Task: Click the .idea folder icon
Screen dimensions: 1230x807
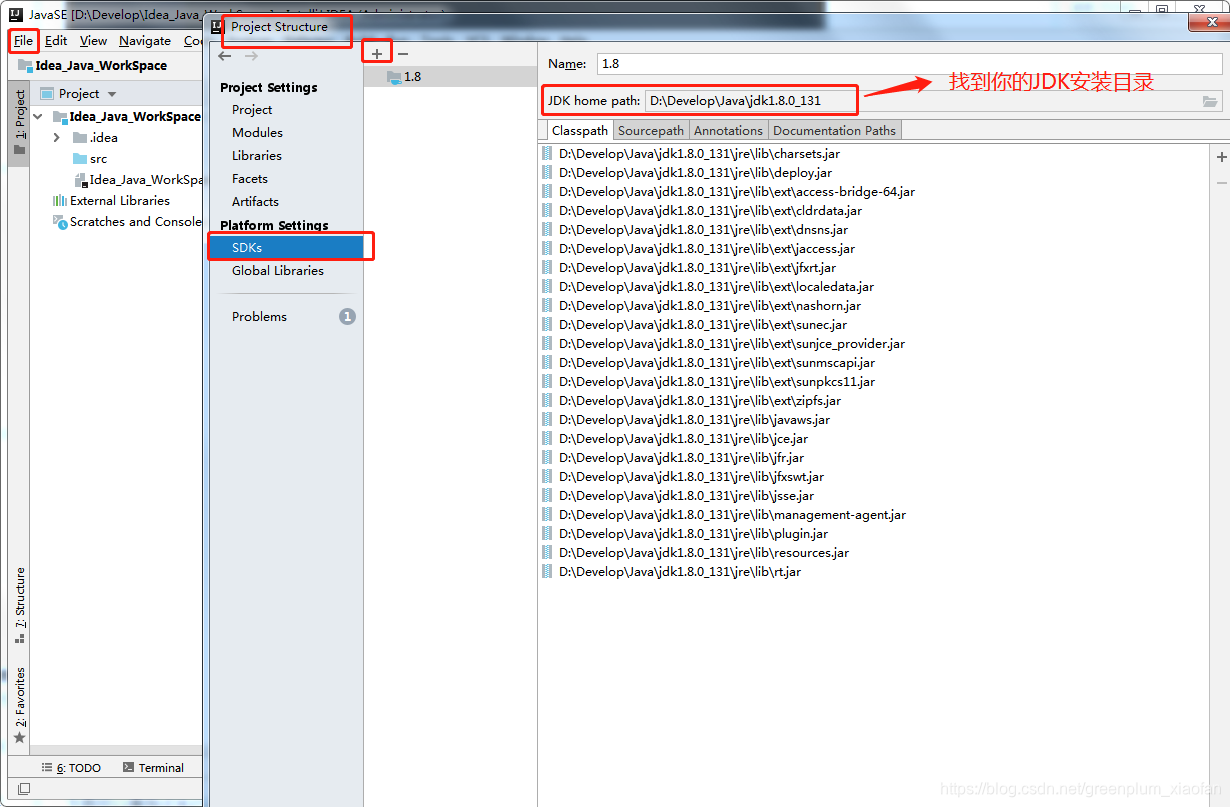Action: pos(80,138)
